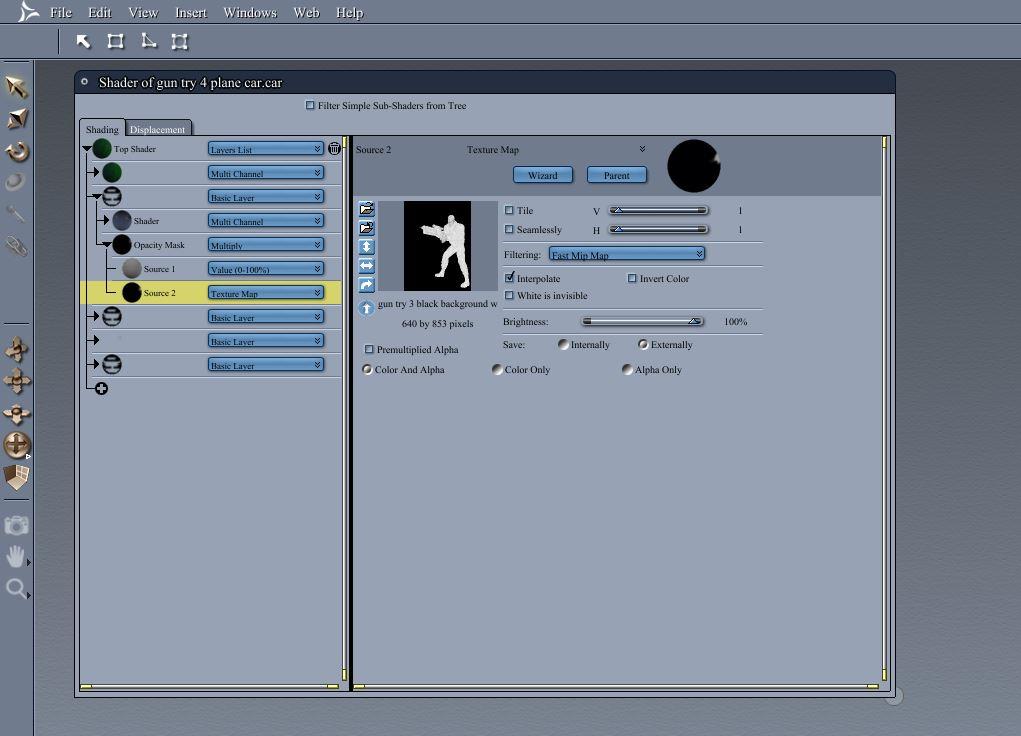Select the Color And Alpha option
Image resolution: width=1021 pixels, height=736 pixels.
click(x=367, y=369)
